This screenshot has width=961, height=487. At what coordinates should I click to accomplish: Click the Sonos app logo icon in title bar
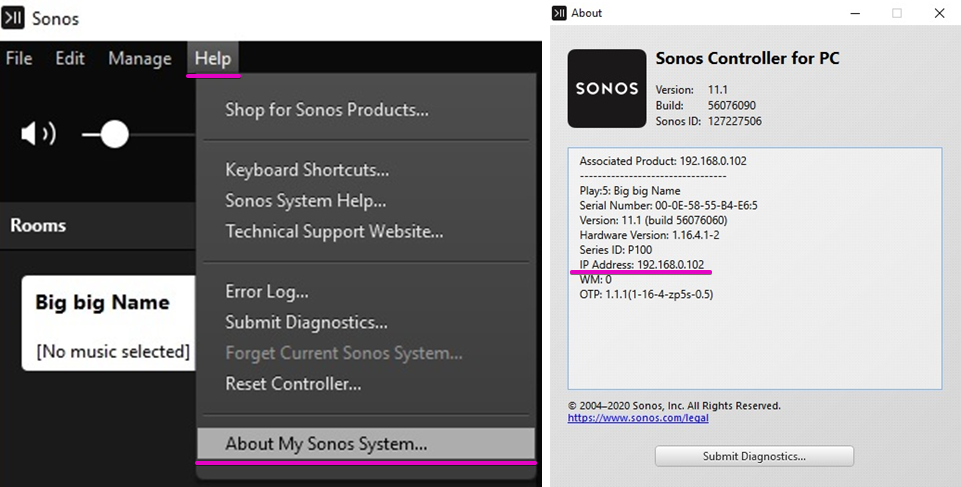tap(13, 18)
